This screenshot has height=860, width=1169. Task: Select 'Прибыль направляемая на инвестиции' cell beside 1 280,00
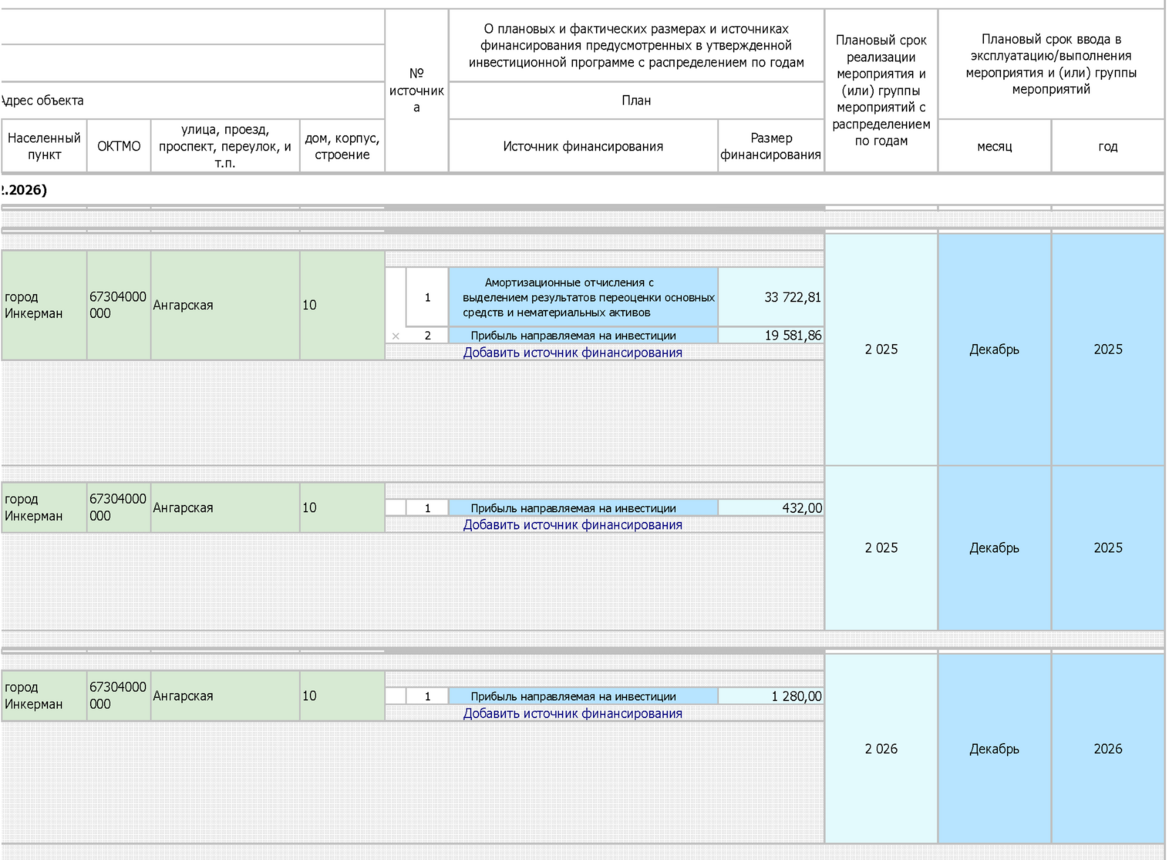pyautogui.click(x=583, y=696)
